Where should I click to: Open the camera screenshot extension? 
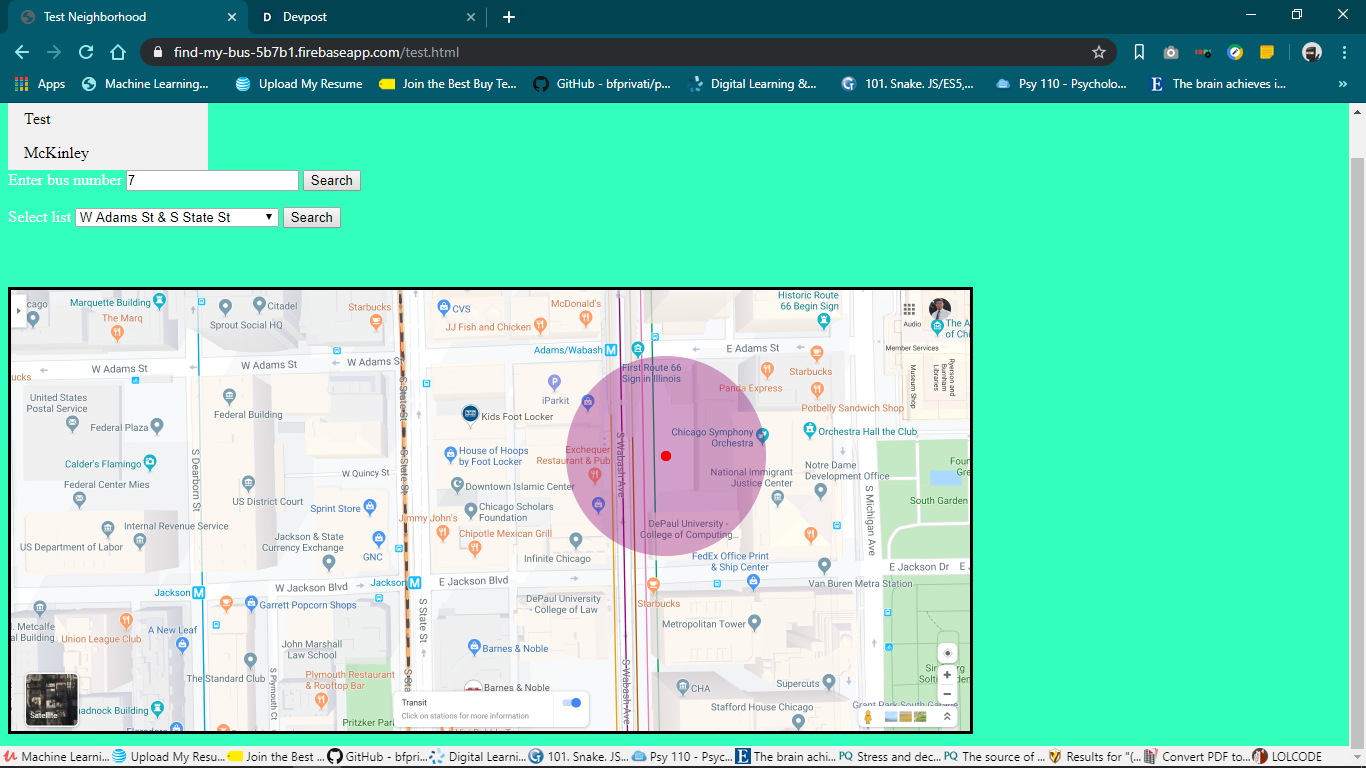1171,52
